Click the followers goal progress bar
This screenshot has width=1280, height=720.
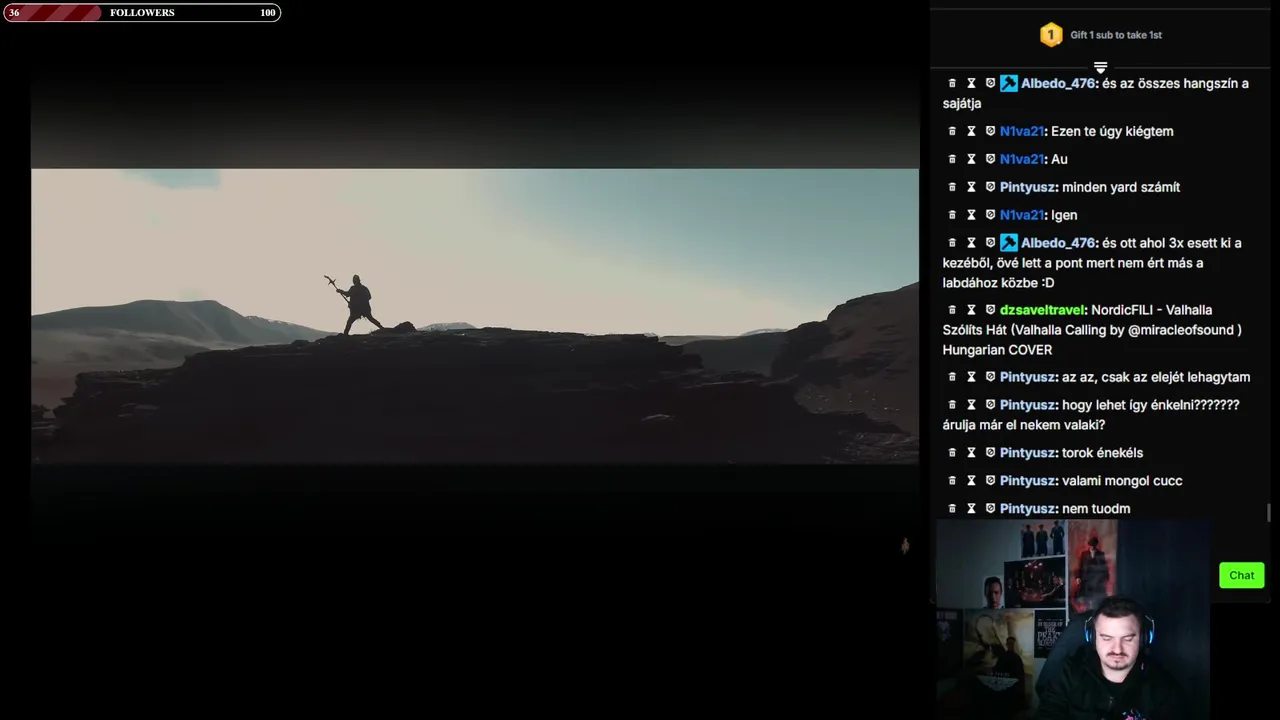pyautogui.click(x=141, y=13)
